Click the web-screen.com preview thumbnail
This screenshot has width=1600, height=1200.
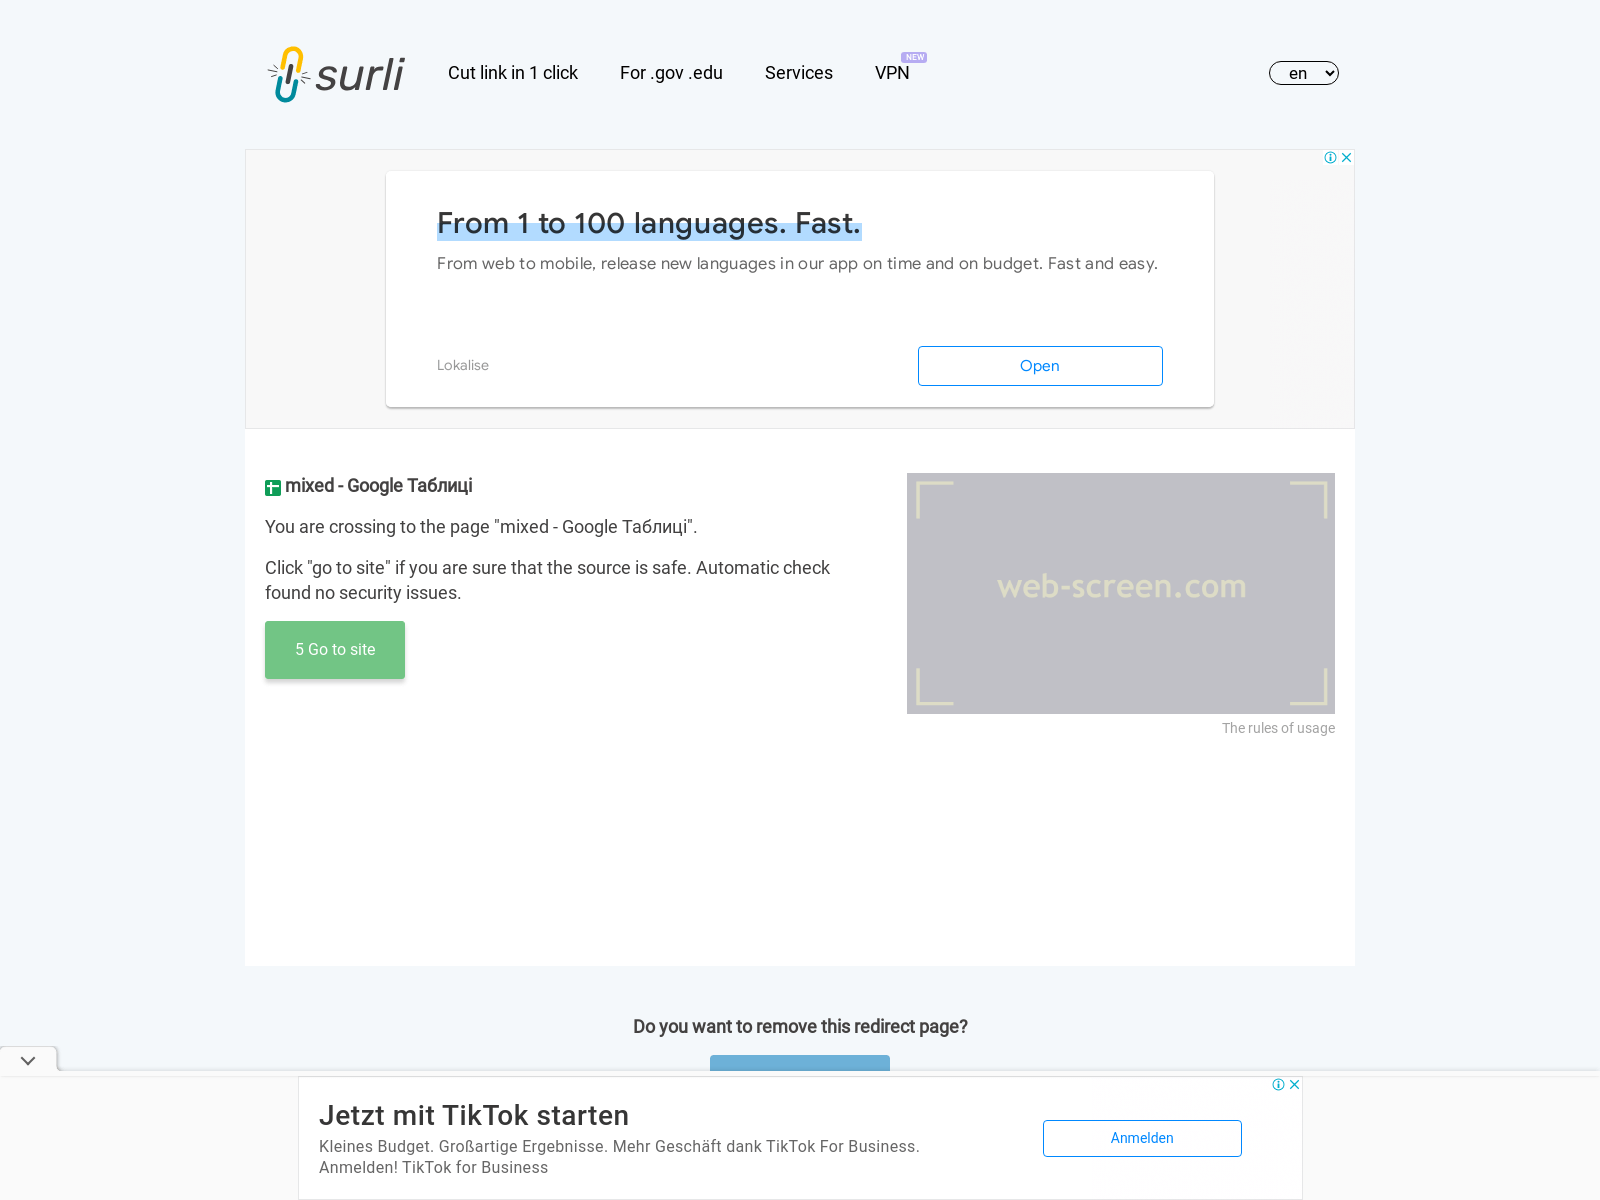point(1121,593)
